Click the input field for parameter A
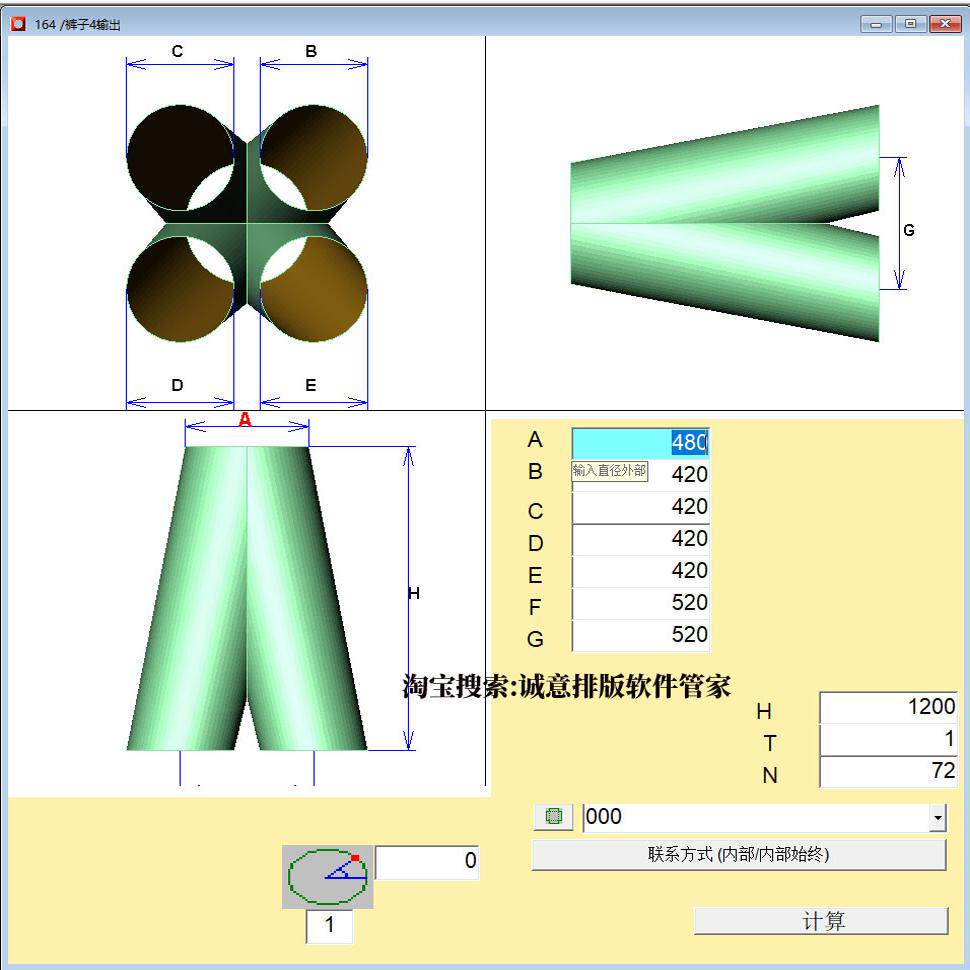The image size is (970, 970). pyautogui.click(x=640, y=443)
